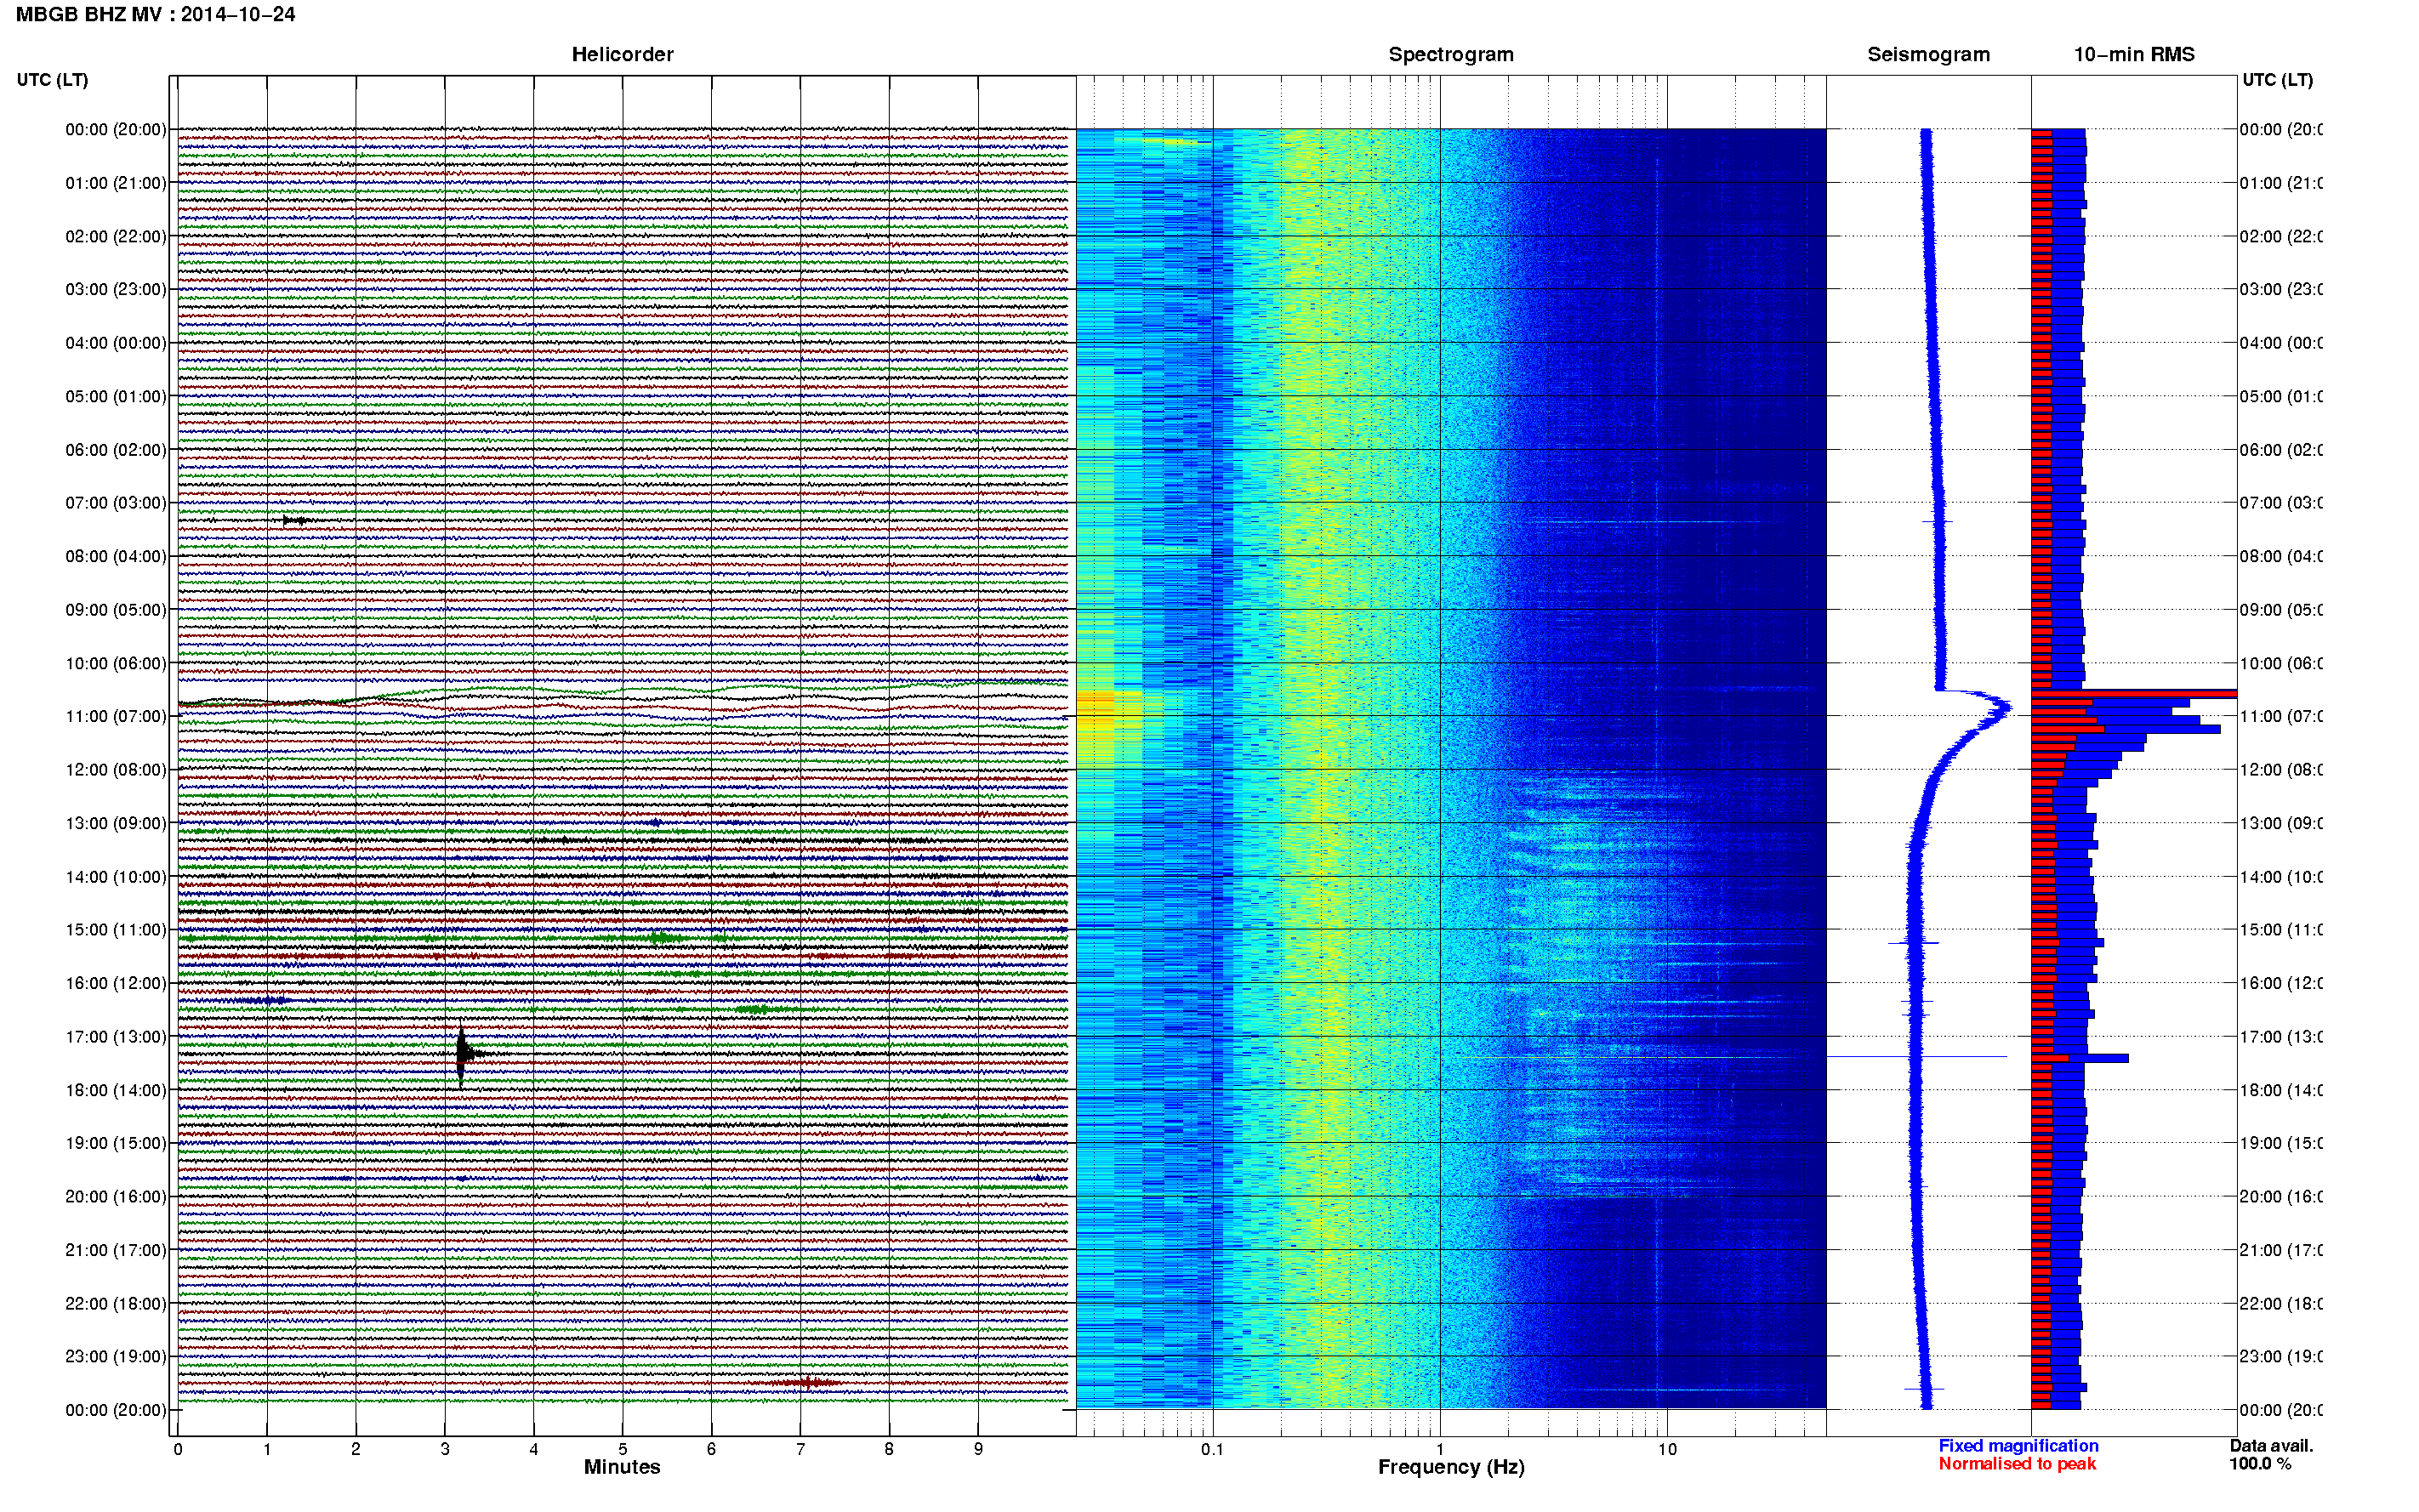Select the Seismogram panel heading
Screen dimensions: 2419x1512
click(1928, 54)
